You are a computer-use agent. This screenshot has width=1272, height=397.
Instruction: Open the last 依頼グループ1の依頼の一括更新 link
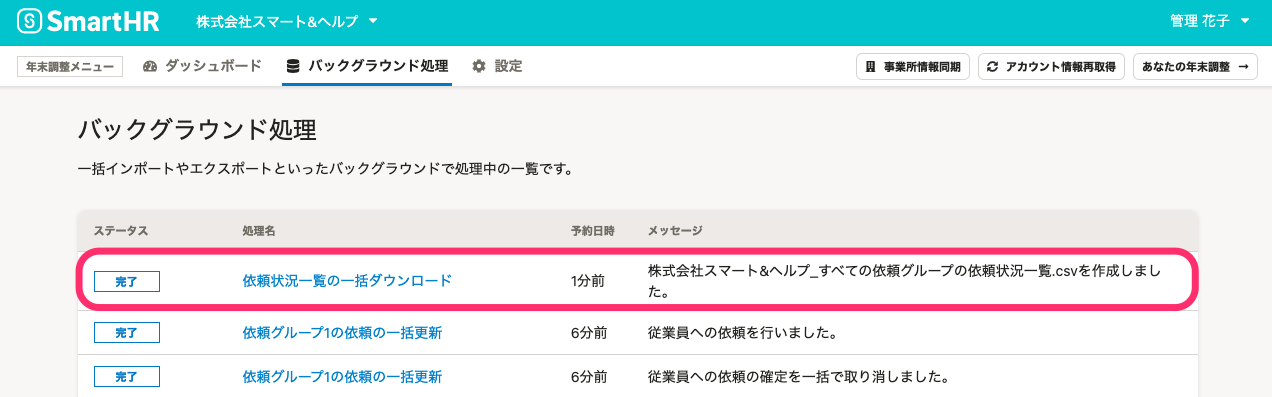(x=342, y=377)
